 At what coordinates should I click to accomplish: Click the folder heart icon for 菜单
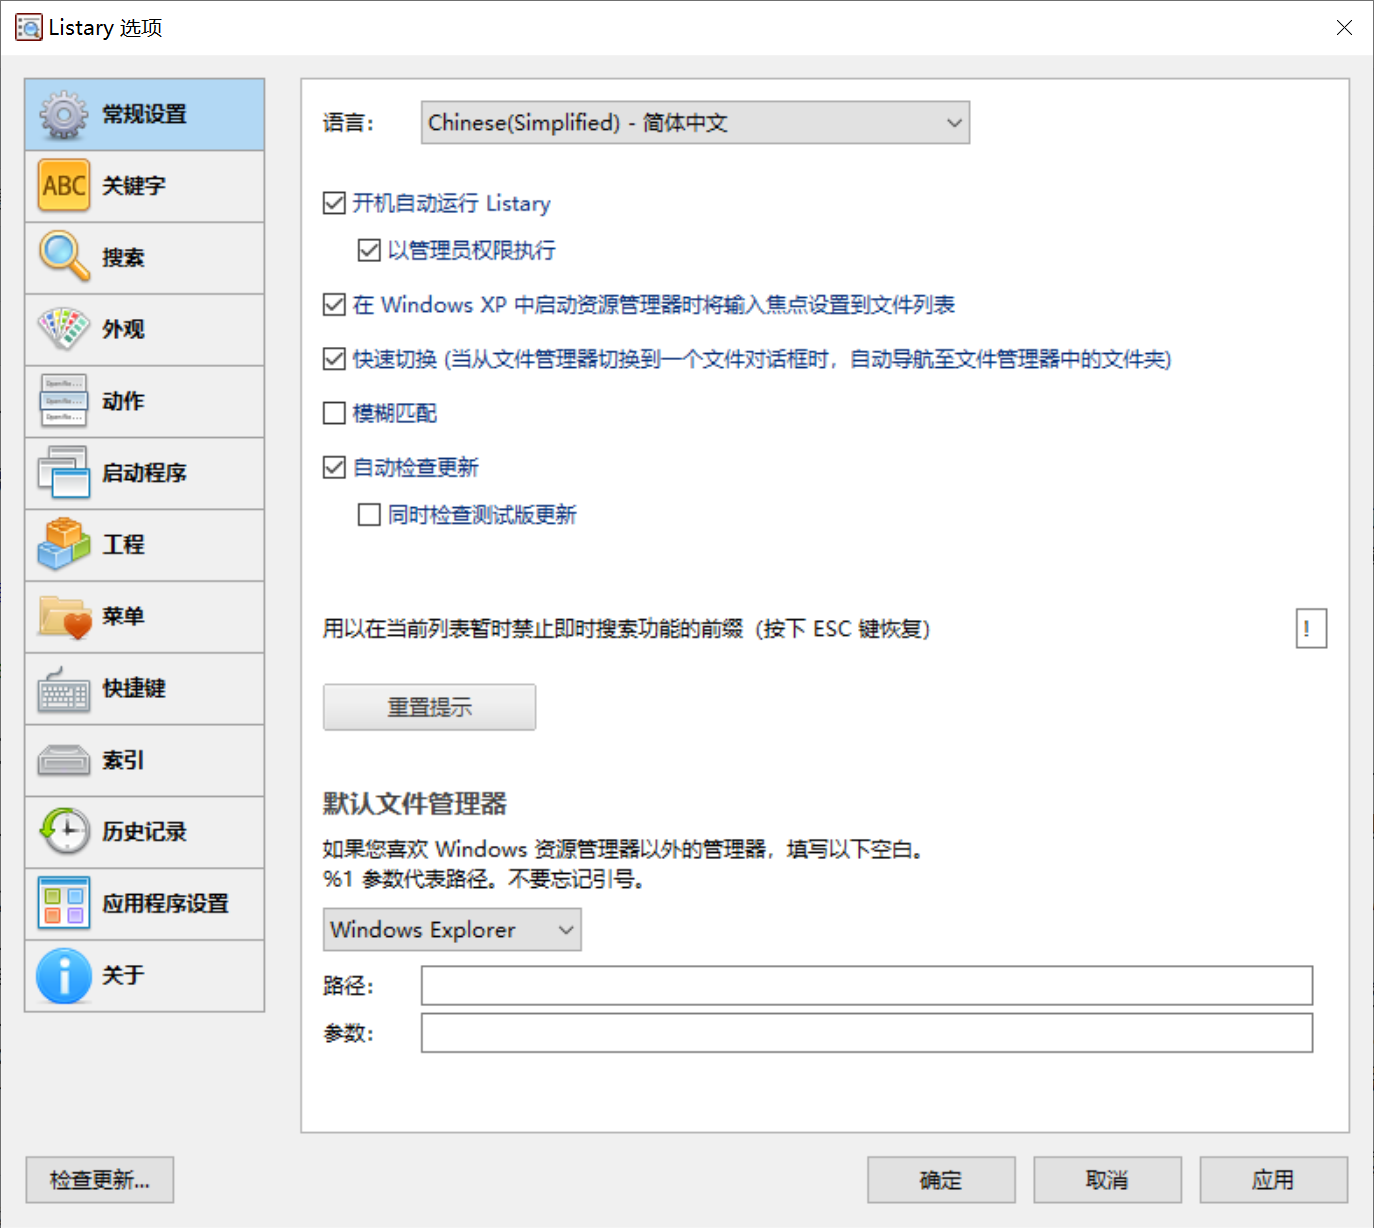64,616
